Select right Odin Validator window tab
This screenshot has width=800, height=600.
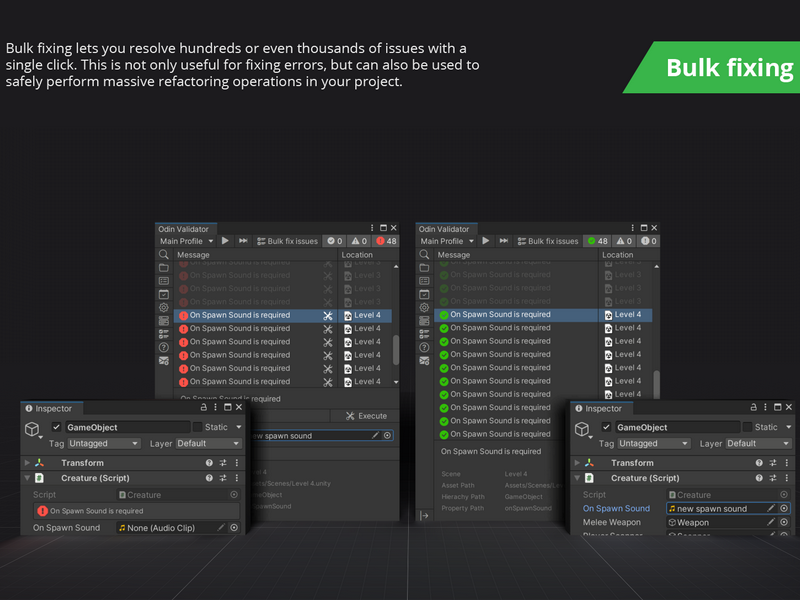446,229
